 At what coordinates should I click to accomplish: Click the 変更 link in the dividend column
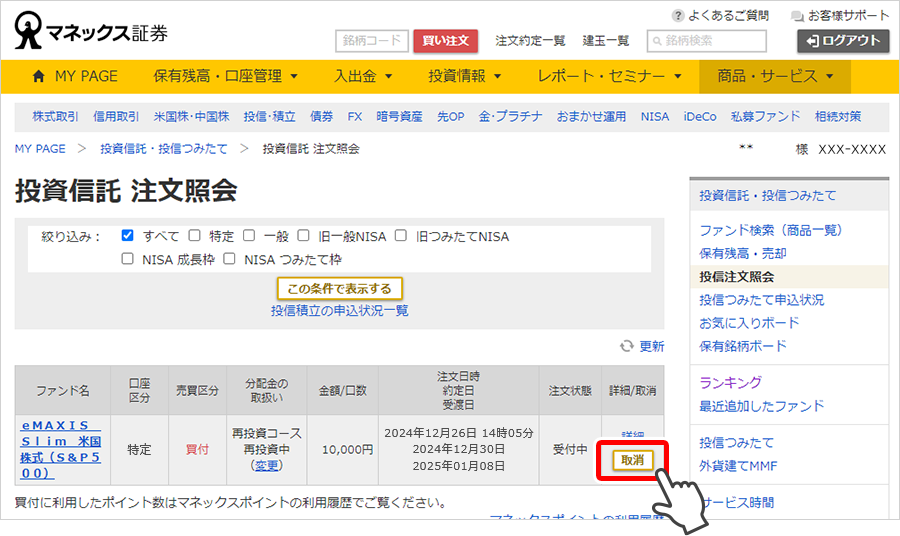pyautogui.click(x=267, y=465)
